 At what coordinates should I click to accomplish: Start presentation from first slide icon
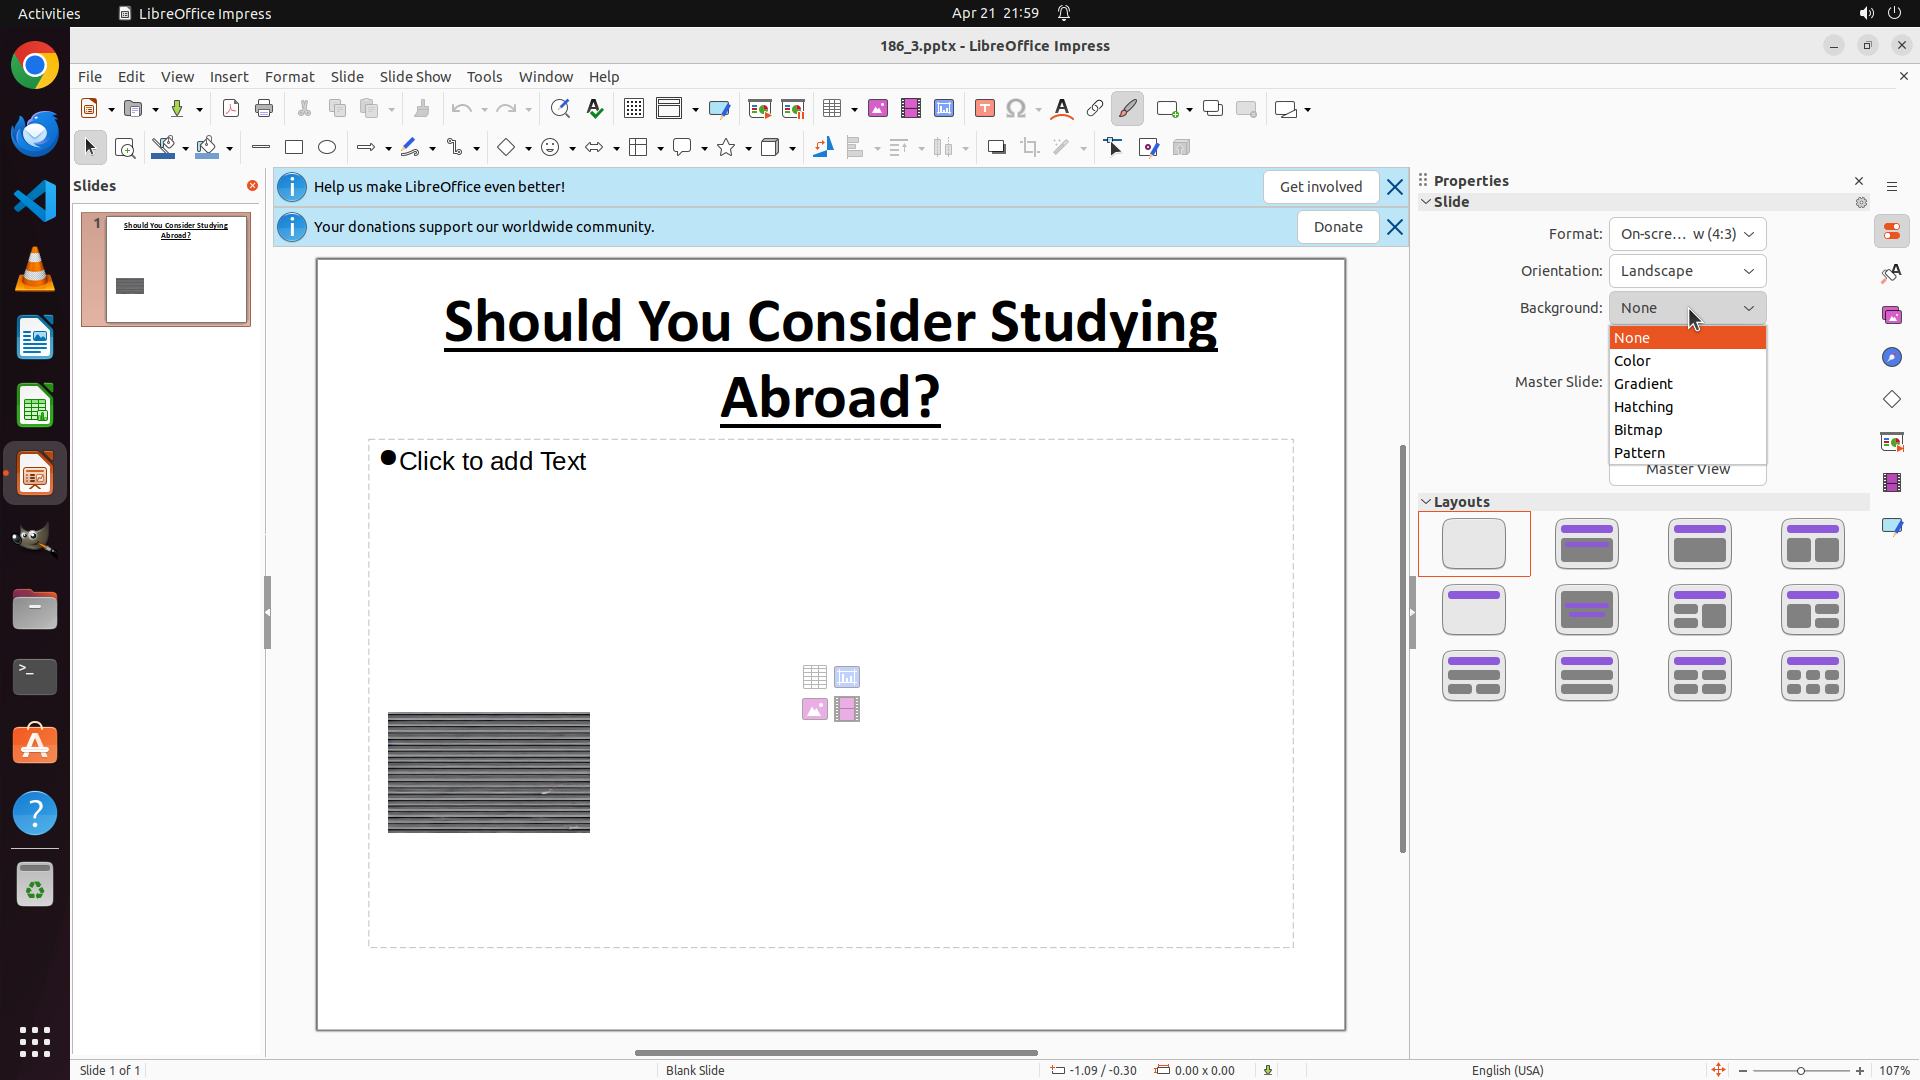[760, 109]
